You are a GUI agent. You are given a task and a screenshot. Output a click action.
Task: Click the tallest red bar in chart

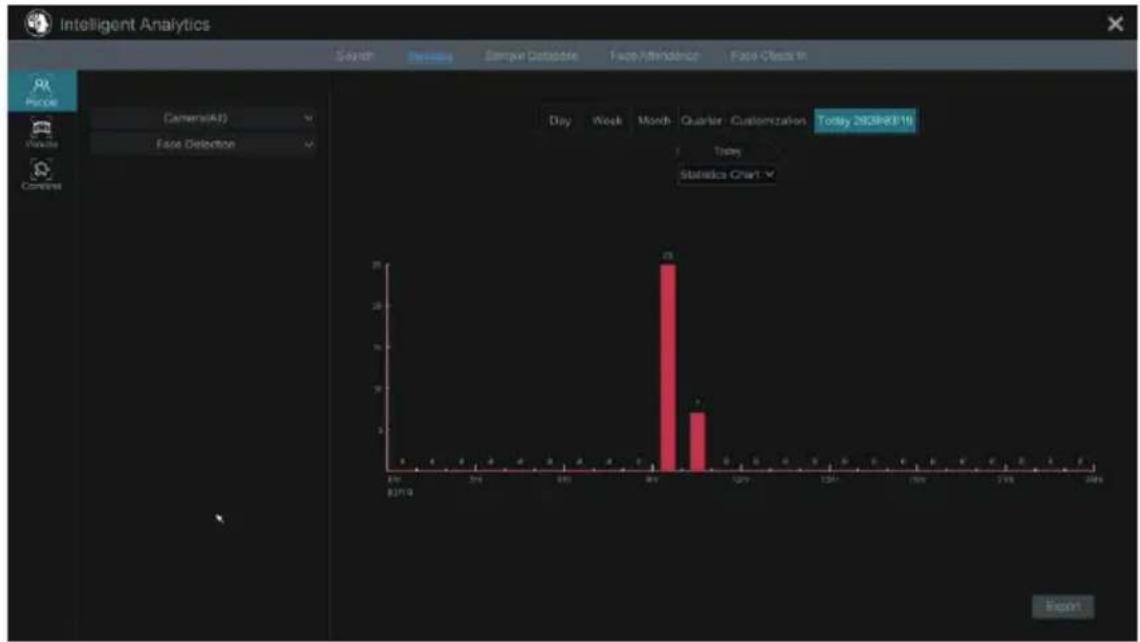[x=667, y=367]
